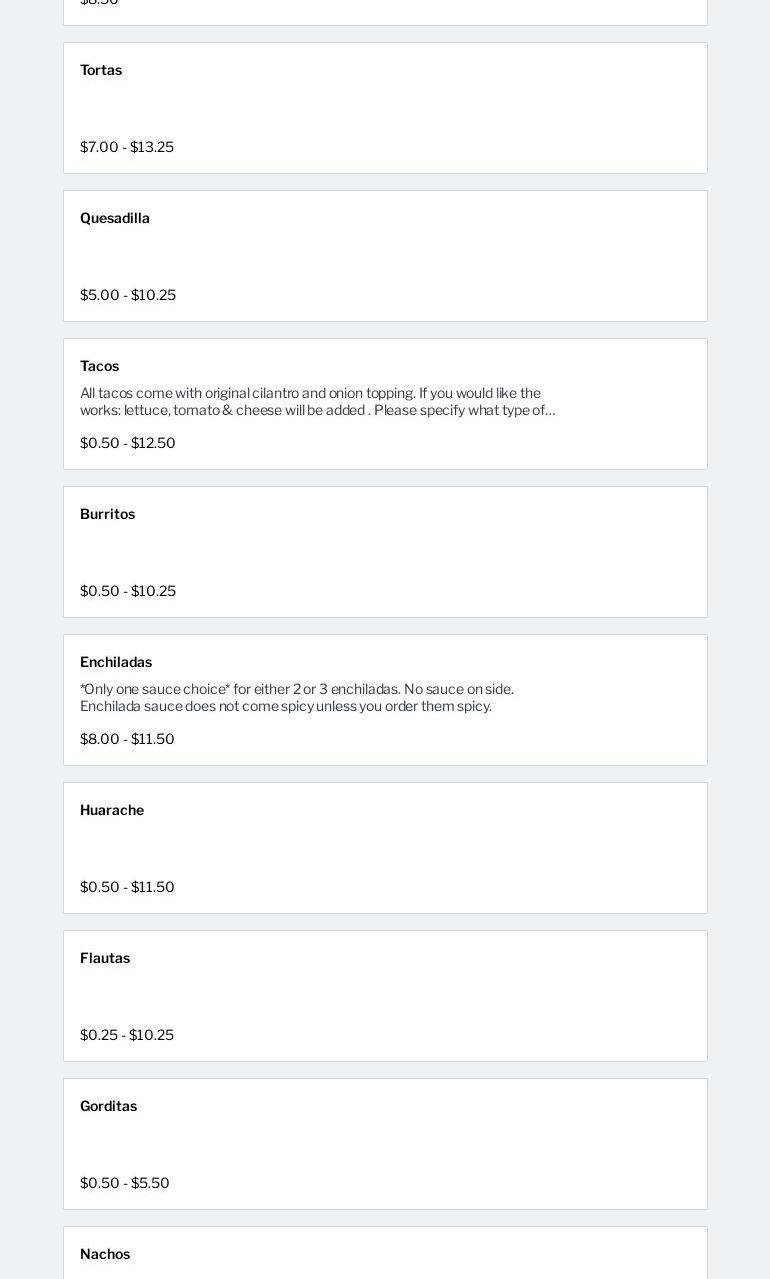Click the Burritos price range text
Image resolution: width=770 pixels, height=1279 pixels.
coord(128,591)
